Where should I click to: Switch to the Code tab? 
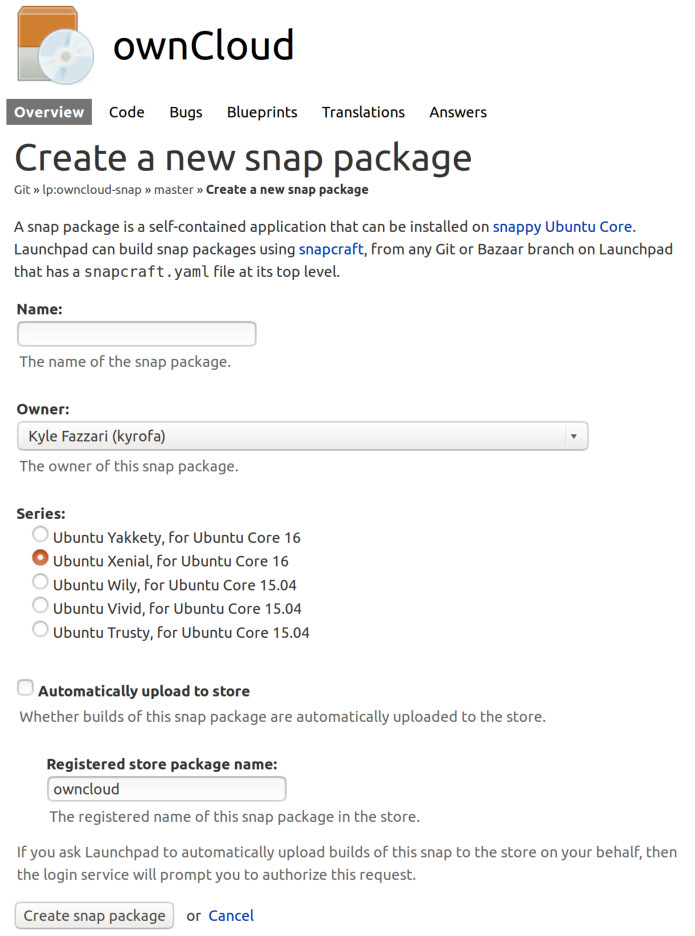tap(127, 112)
